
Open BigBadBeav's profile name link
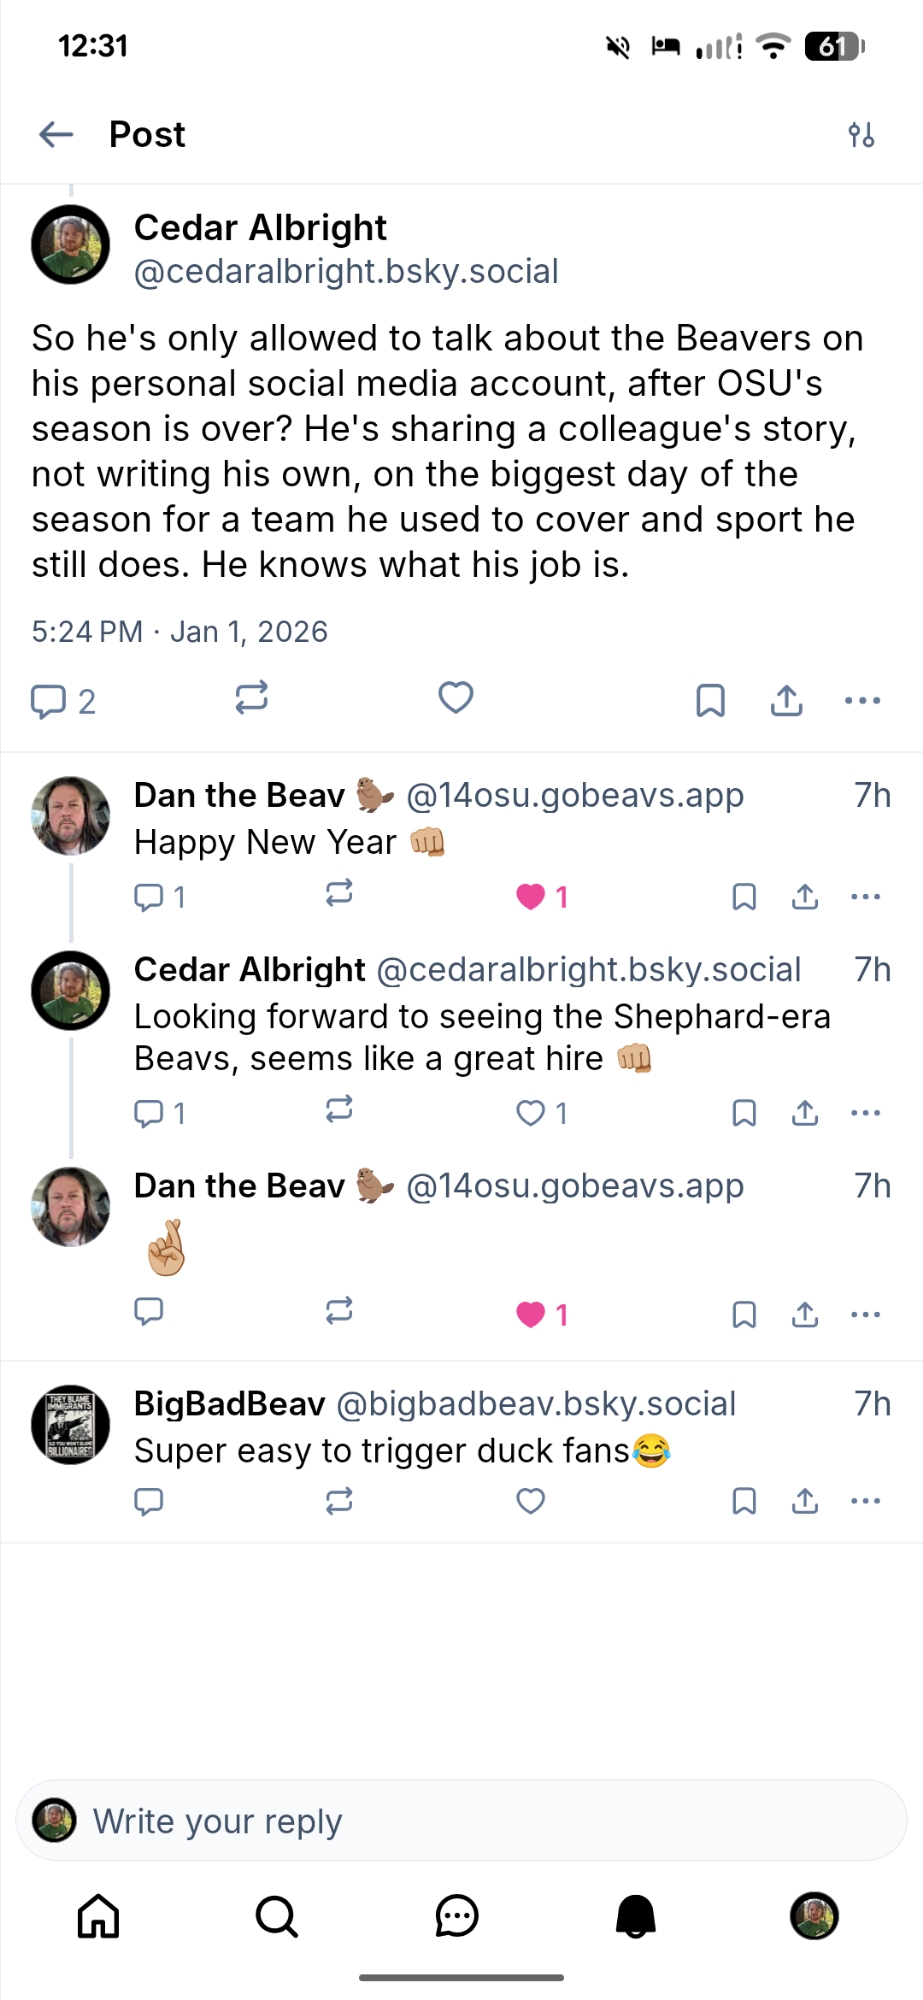point(230,1404)
